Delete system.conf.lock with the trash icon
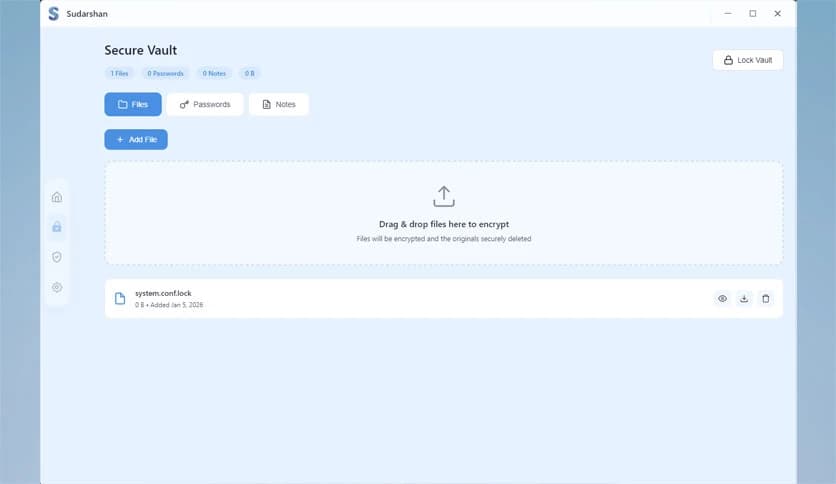The width and height of the screenshot is (836, 484). pos(766,299)
